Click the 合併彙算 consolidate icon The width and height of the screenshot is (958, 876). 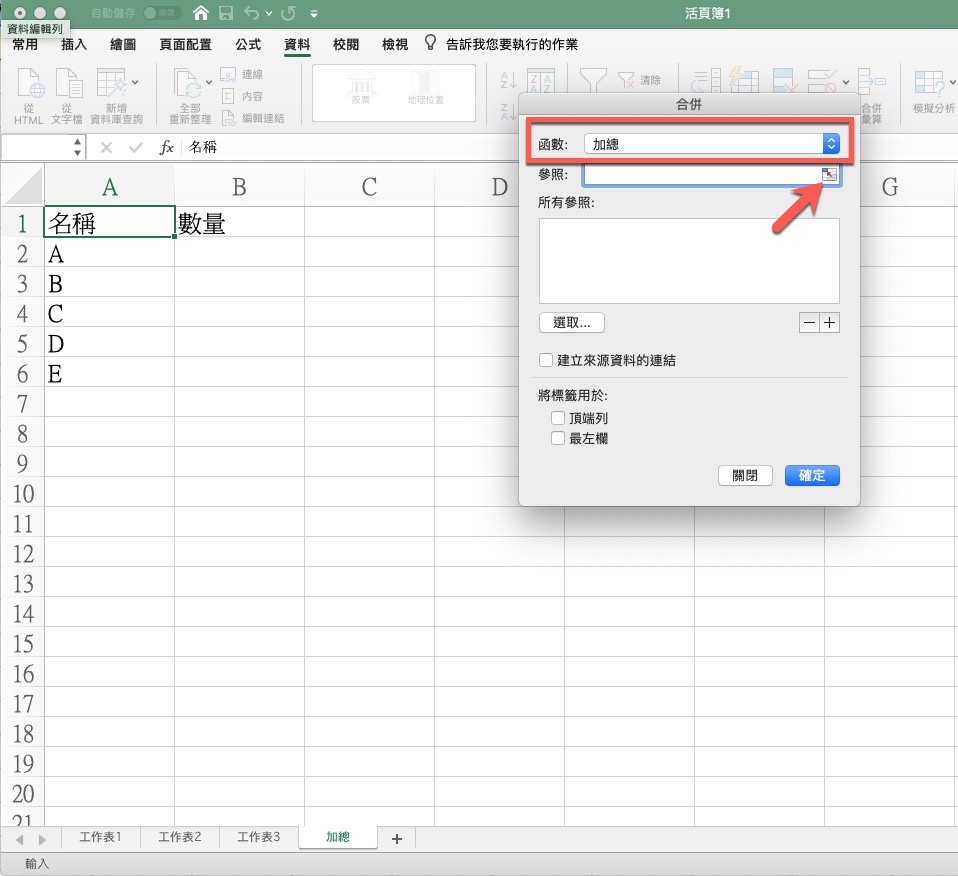pyautogui.click(x=871, y=80)
